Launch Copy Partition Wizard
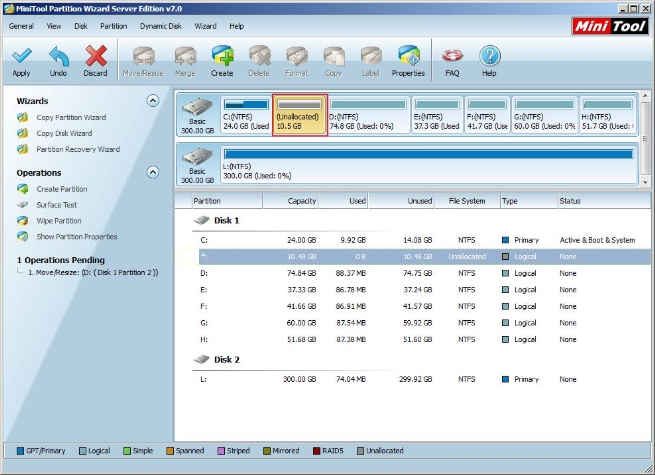 click(71, 117)
